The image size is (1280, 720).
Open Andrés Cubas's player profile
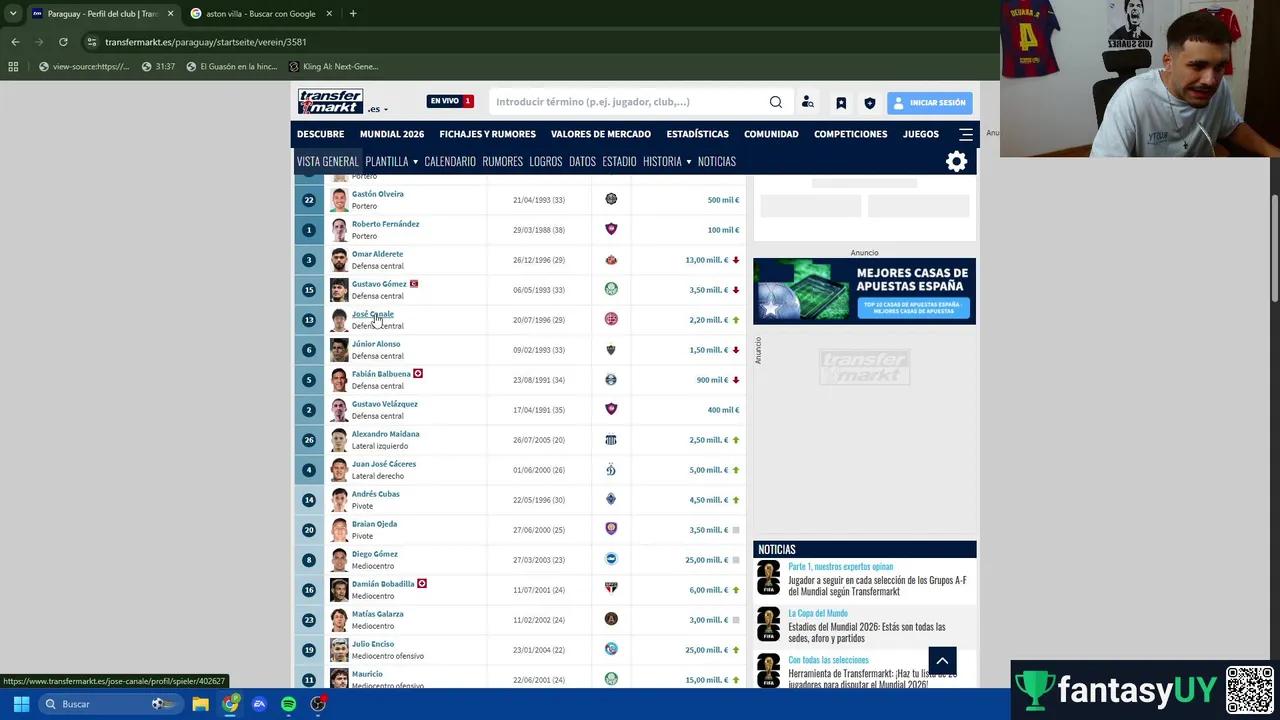click(376, 494)
